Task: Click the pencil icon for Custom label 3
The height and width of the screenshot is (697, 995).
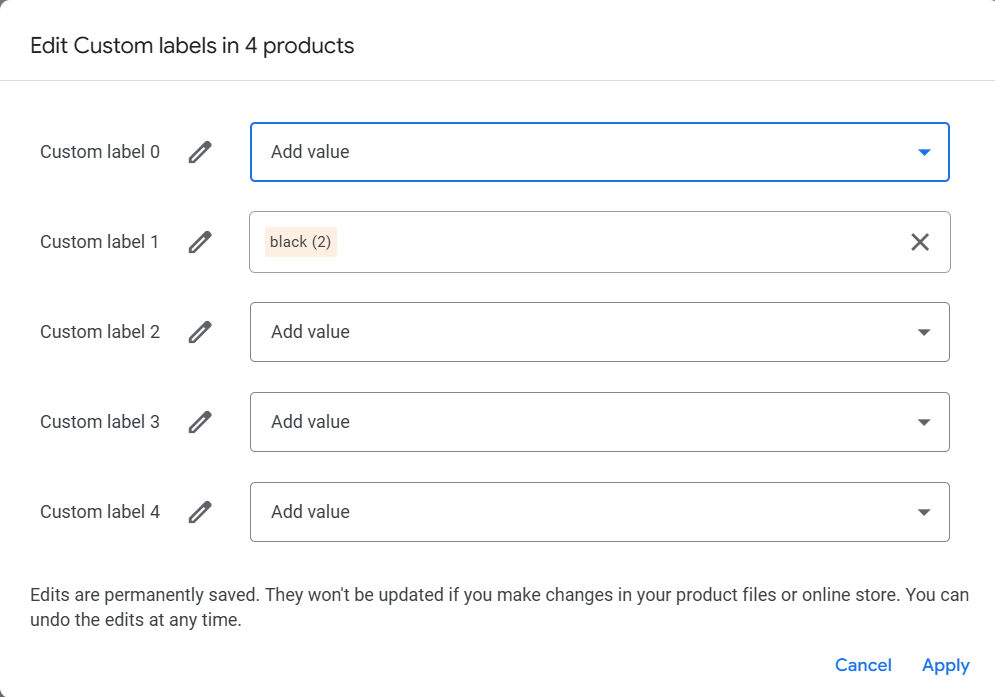Action: coord(200,422)
